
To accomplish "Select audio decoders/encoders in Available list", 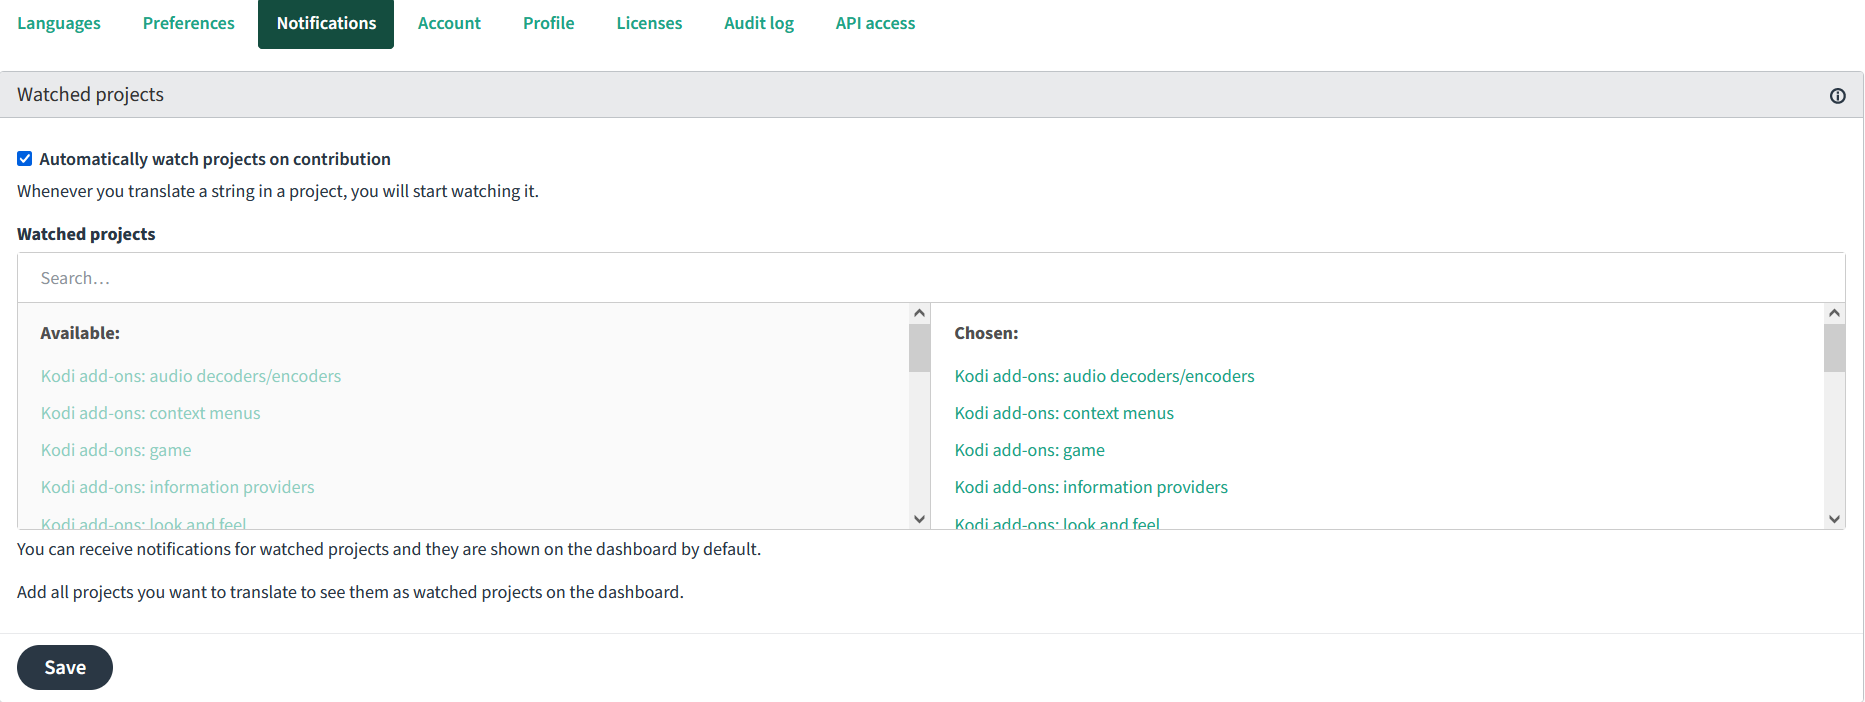I will (x=191, y=376).
